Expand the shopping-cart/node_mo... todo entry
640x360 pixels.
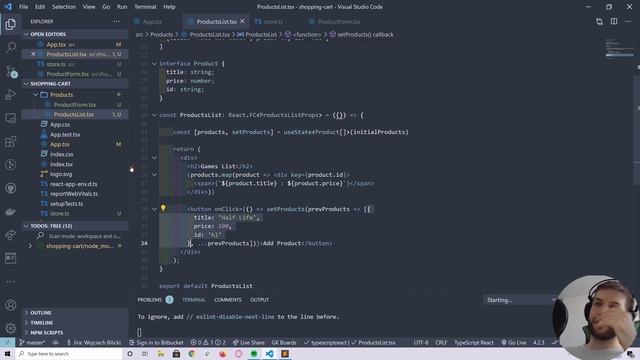pos(30,246)
